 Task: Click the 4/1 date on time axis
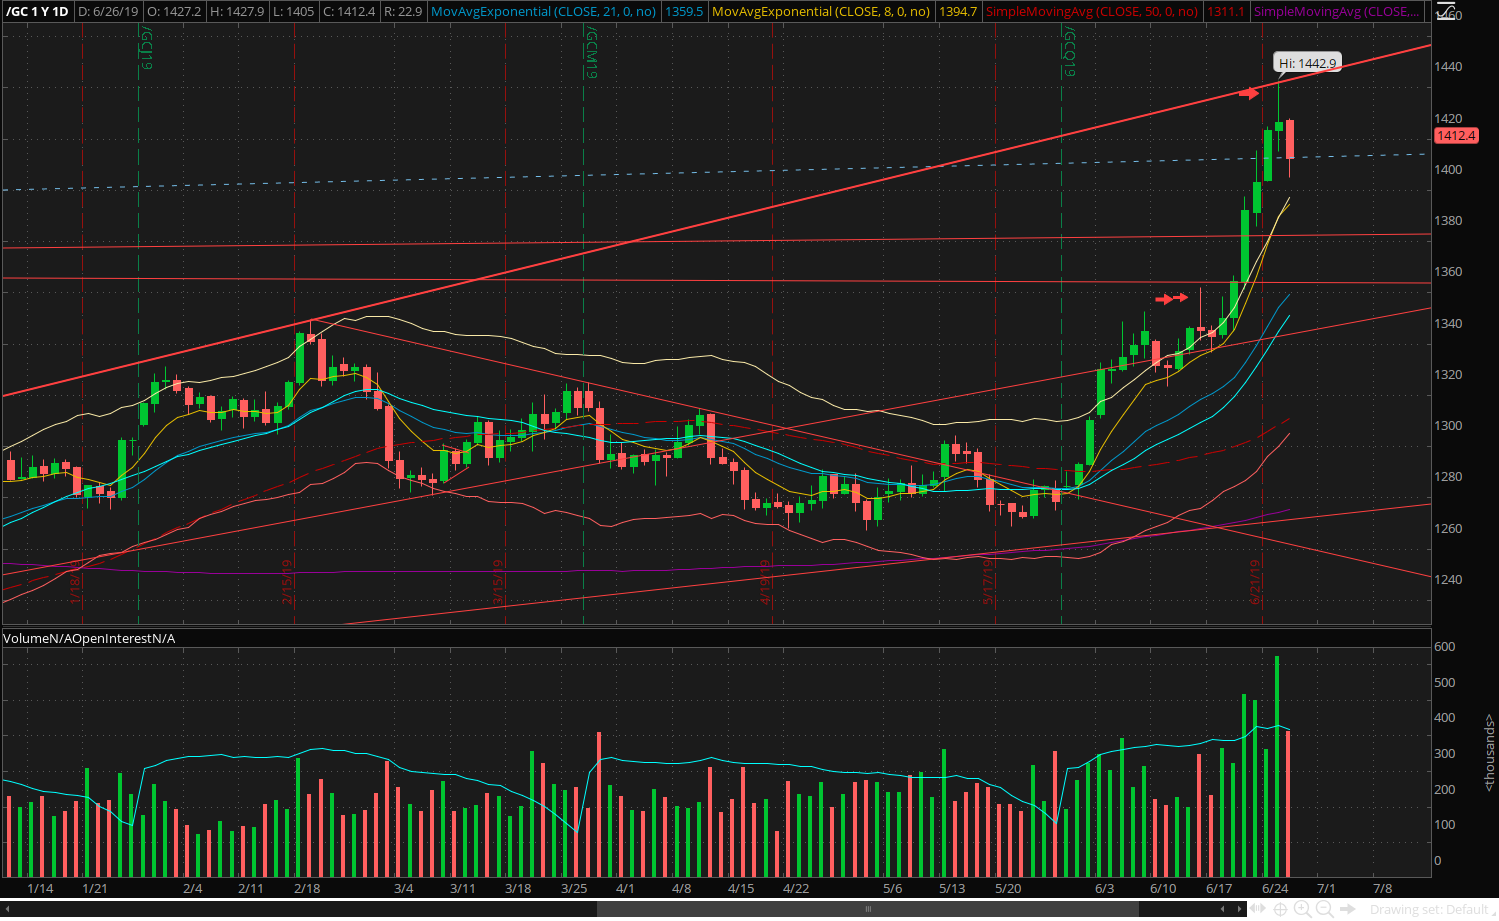[625, 888]
